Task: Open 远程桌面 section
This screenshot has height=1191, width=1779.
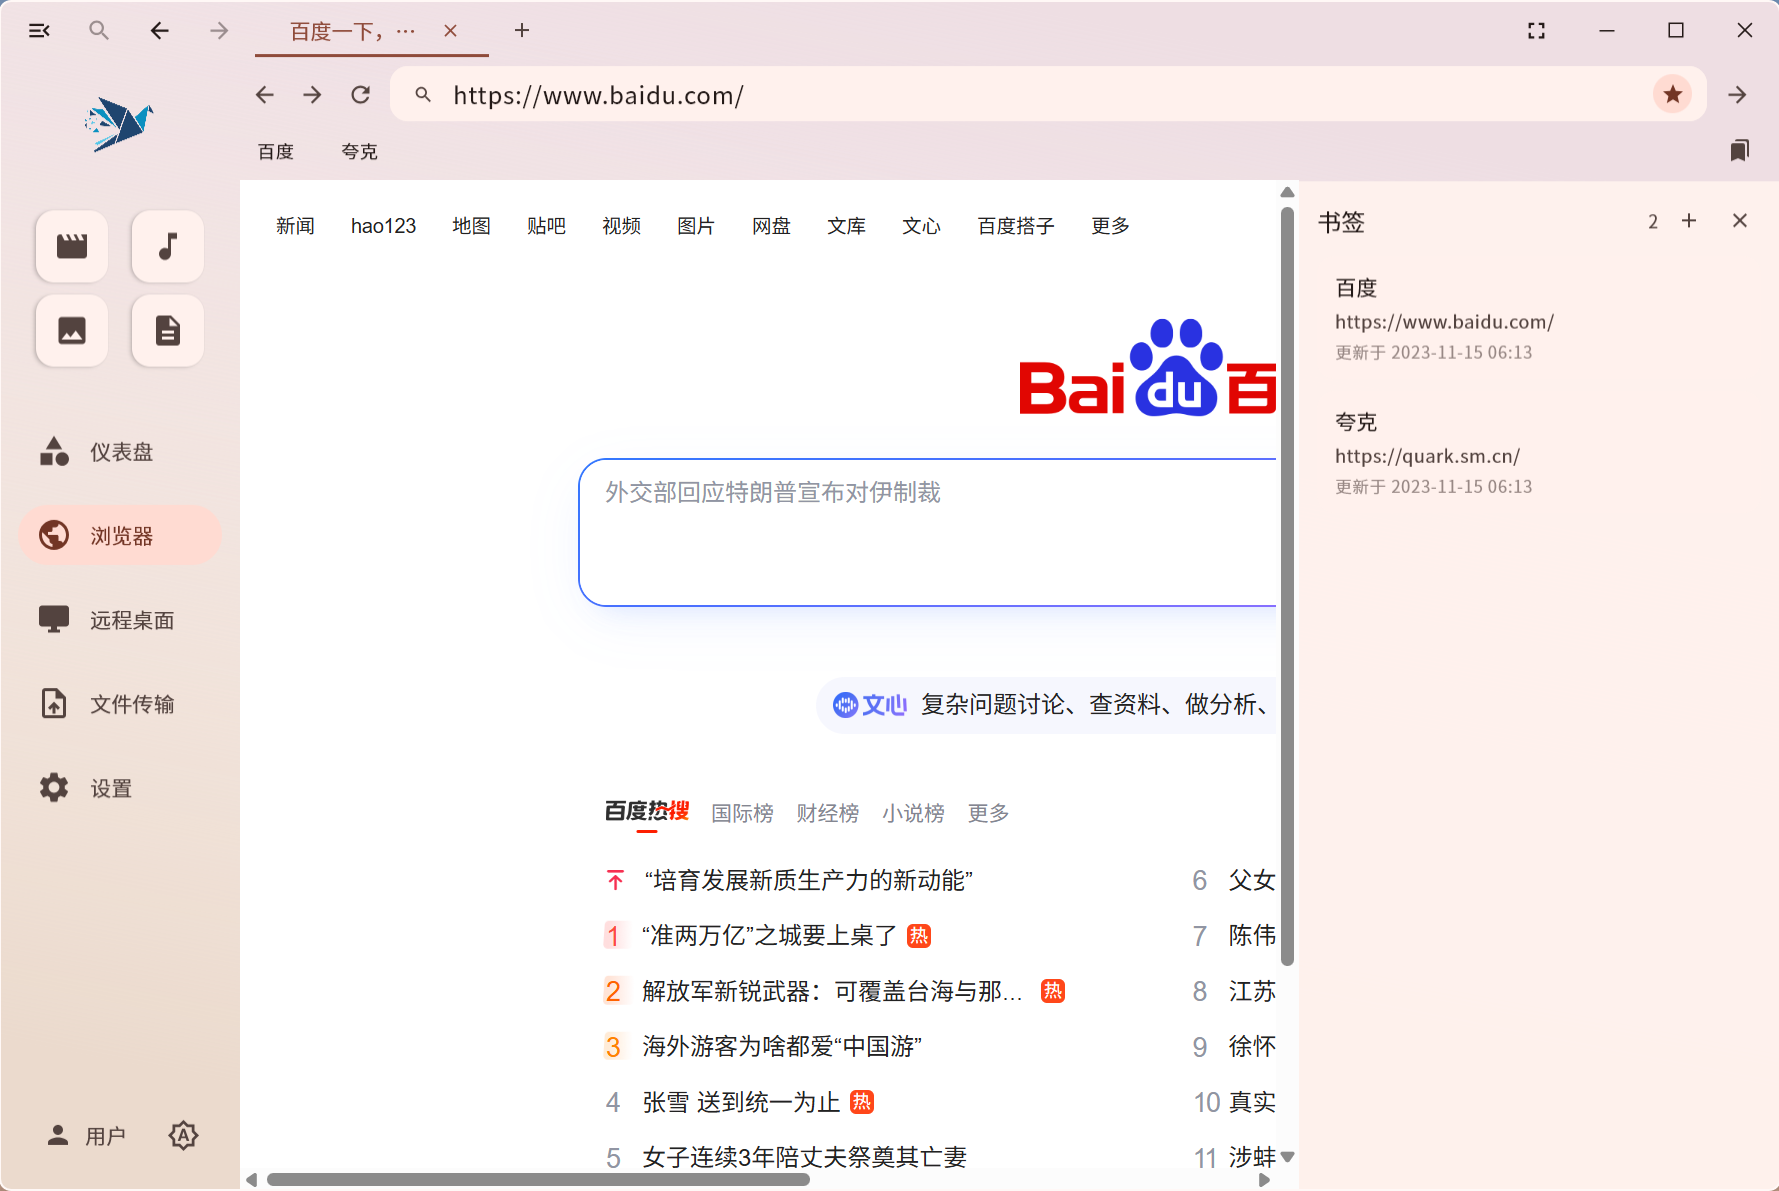Action: click(x=120, y=620)
